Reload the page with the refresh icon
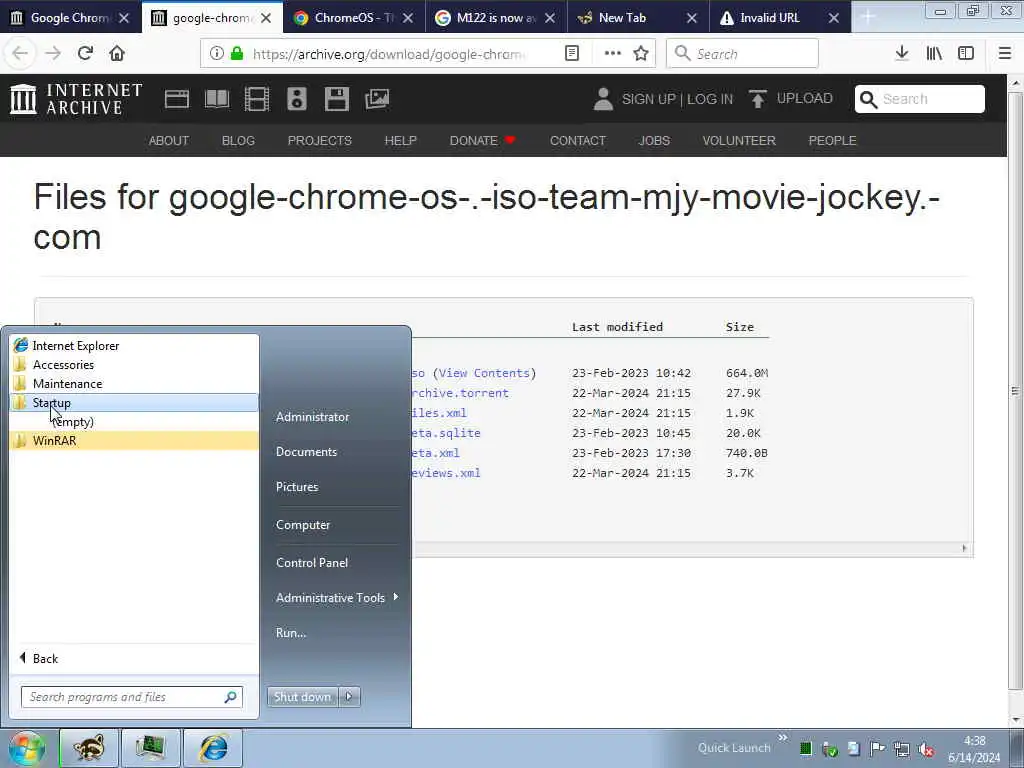This screenshot has width=1024, height=768. pos(85,53)
